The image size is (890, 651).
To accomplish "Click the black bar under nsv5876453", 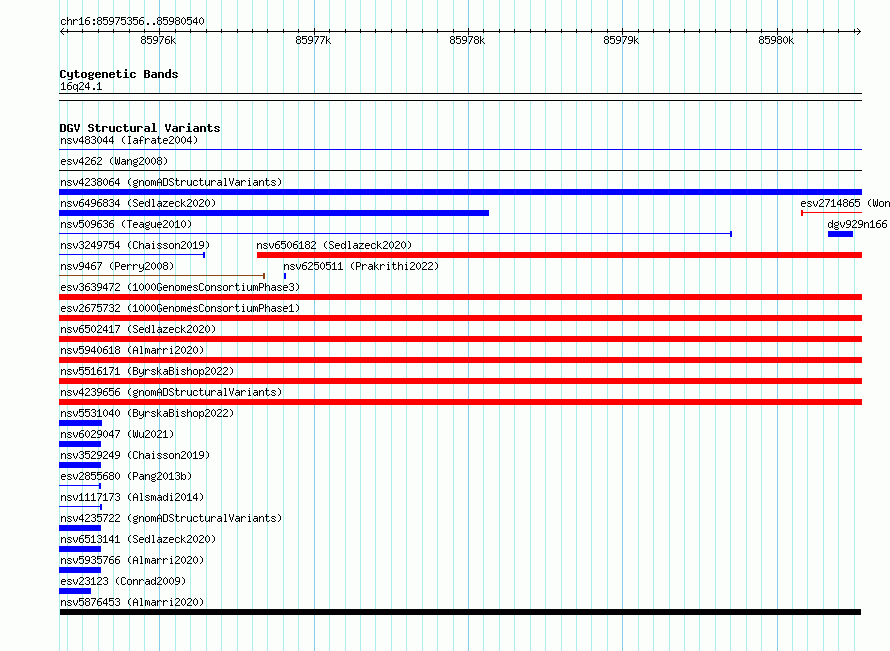I will coord(460,612).
